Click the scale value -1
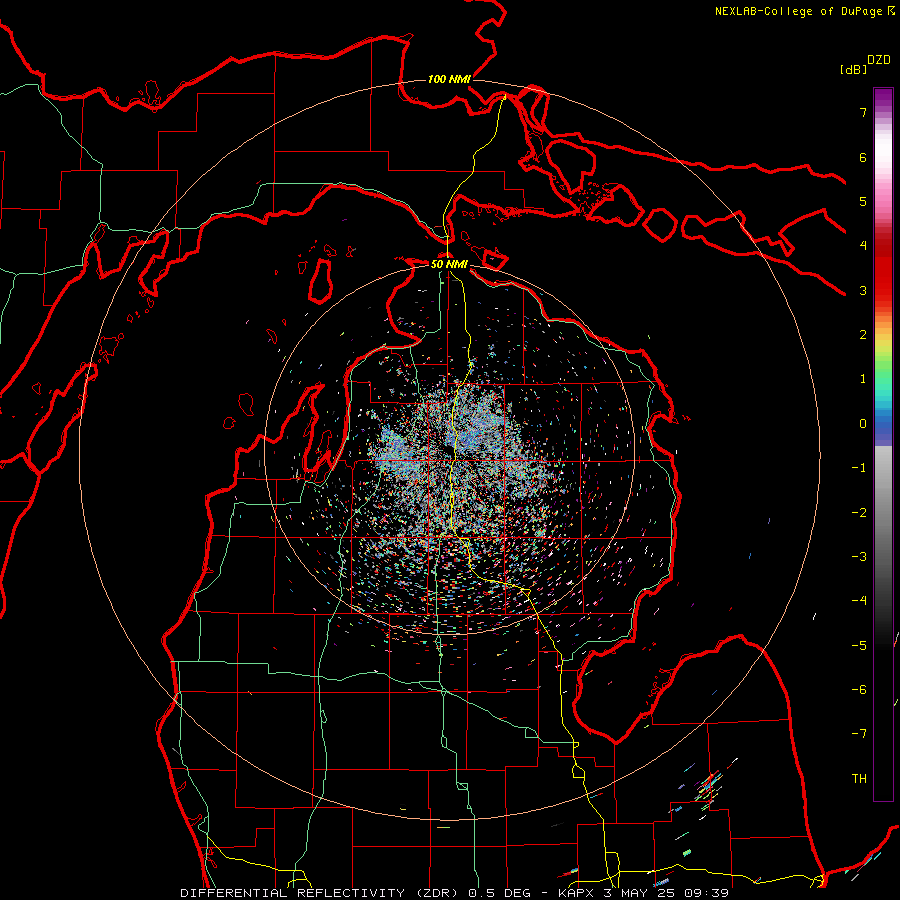The height and width of the screenshot is (900, 900). (859, 468)
